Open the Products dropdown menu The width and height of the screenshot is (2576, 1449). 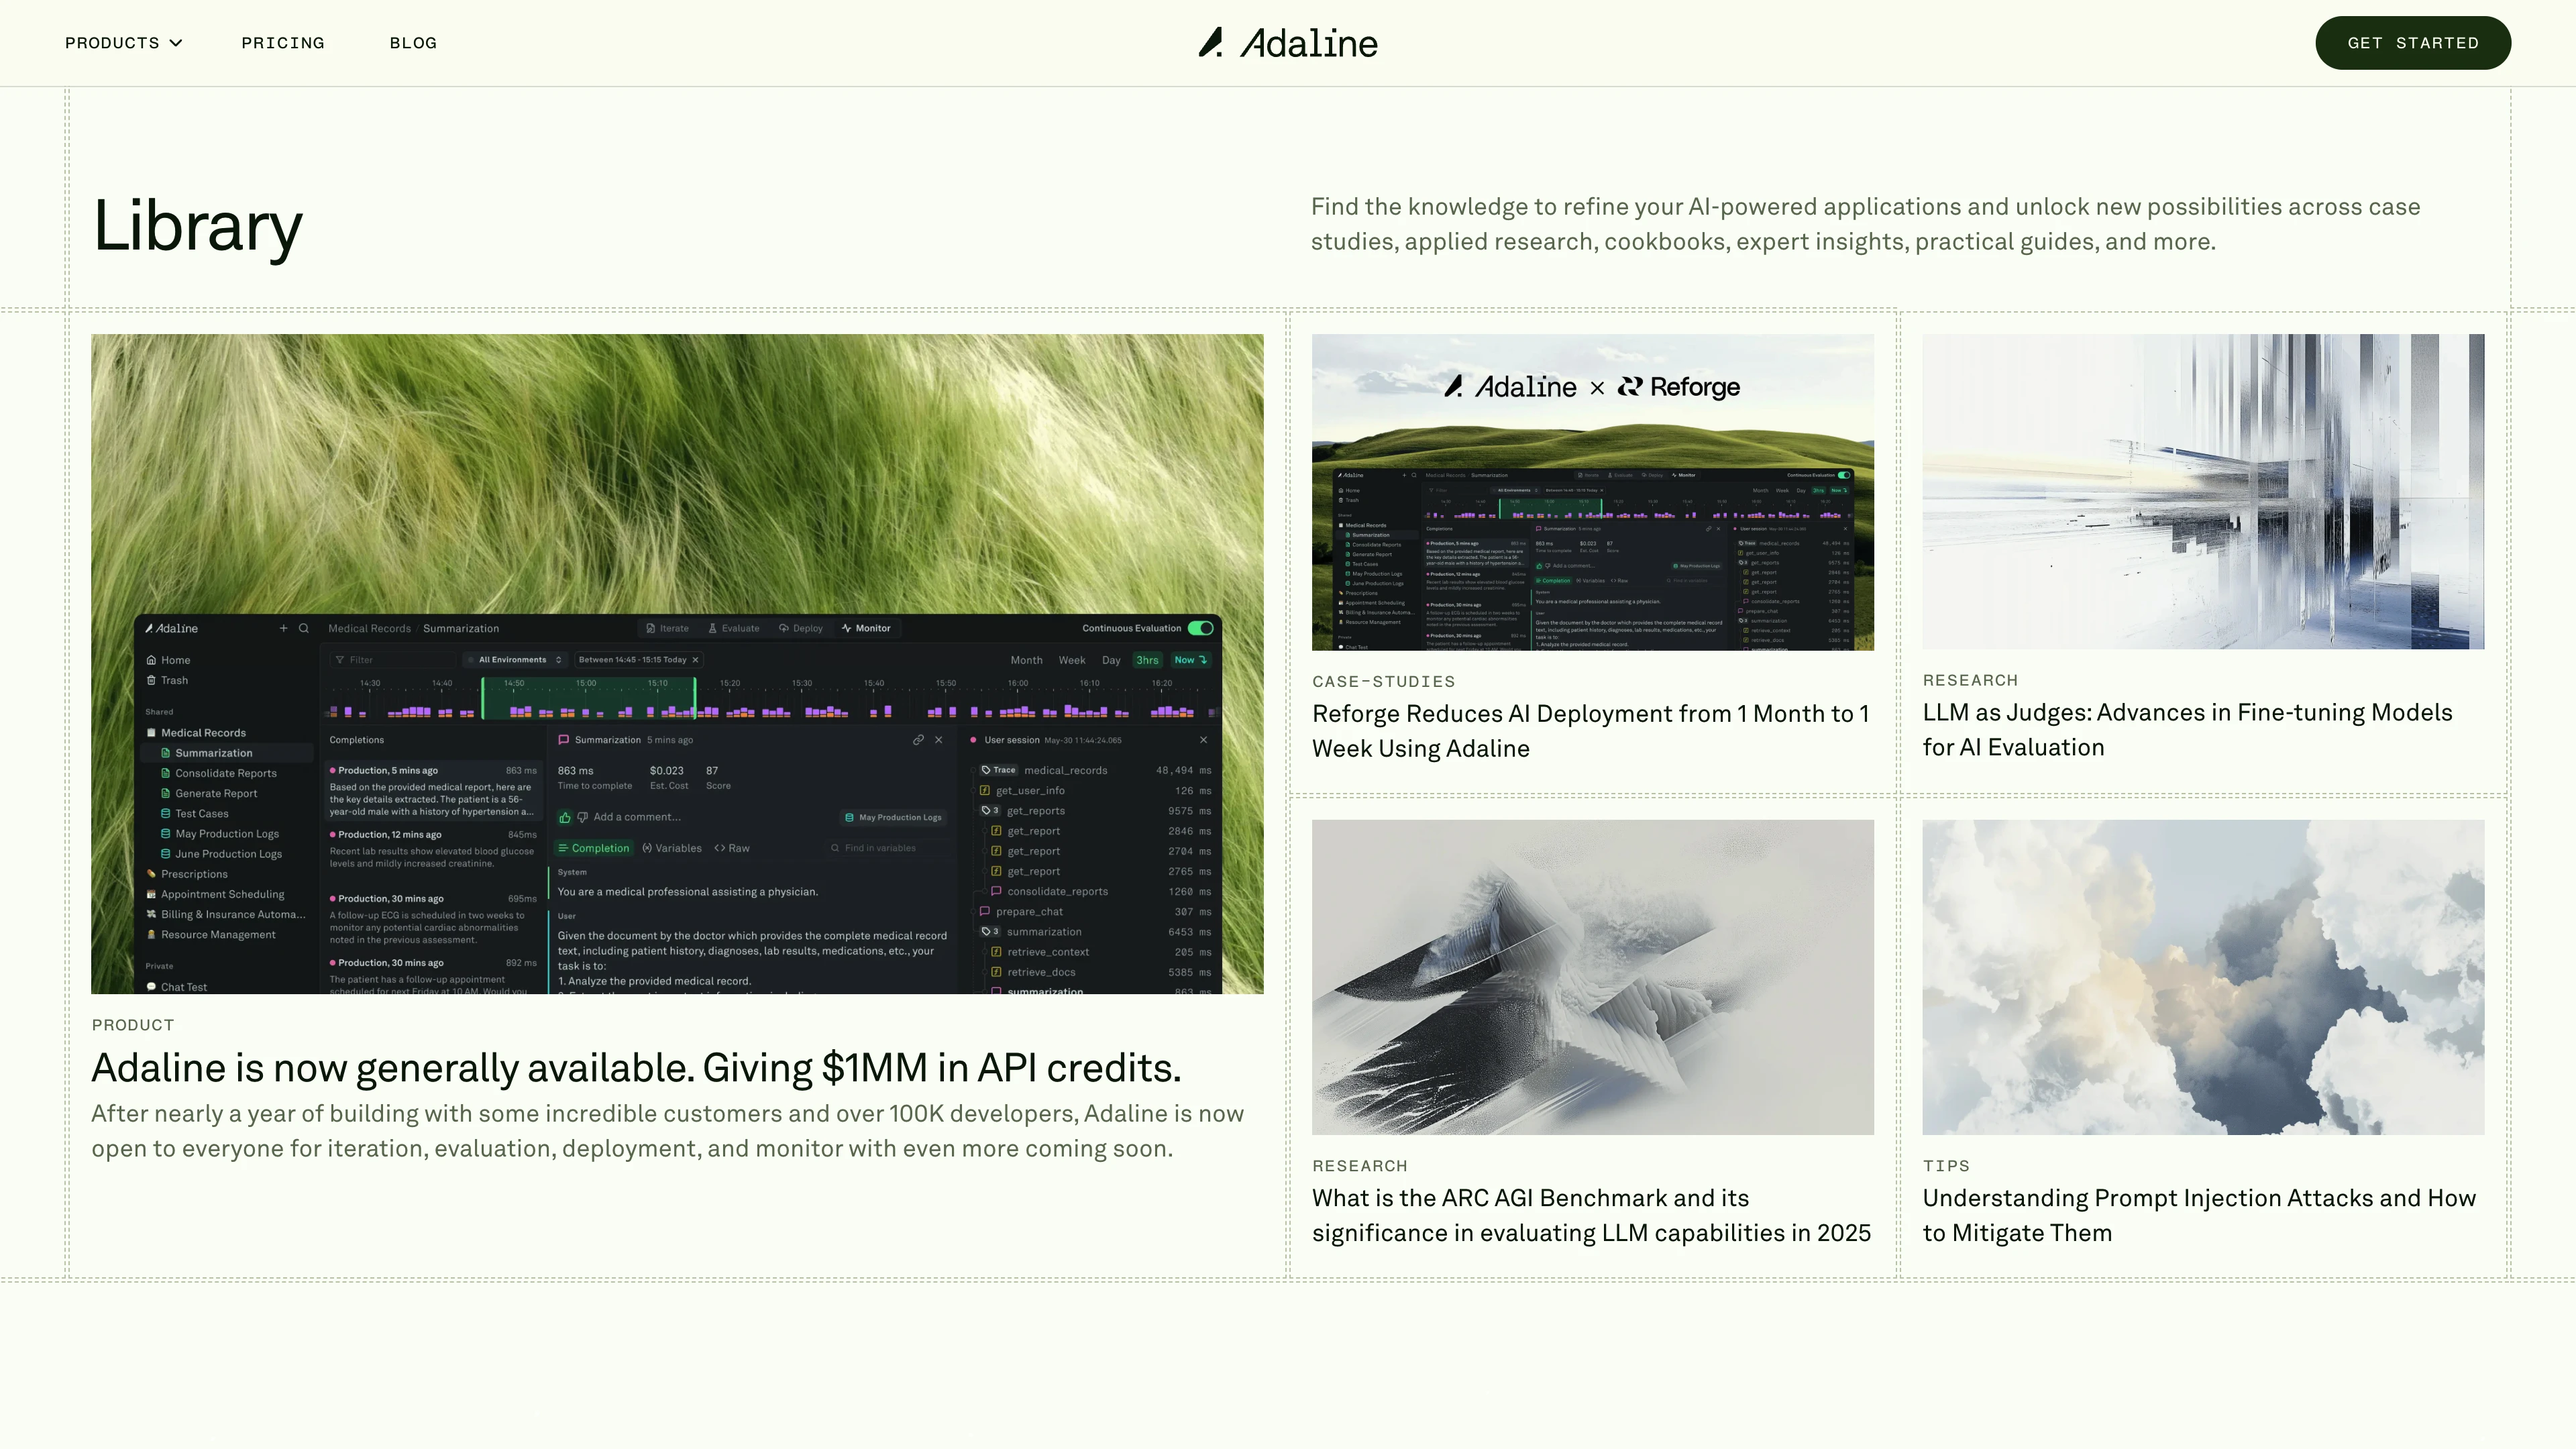(123, 43)
